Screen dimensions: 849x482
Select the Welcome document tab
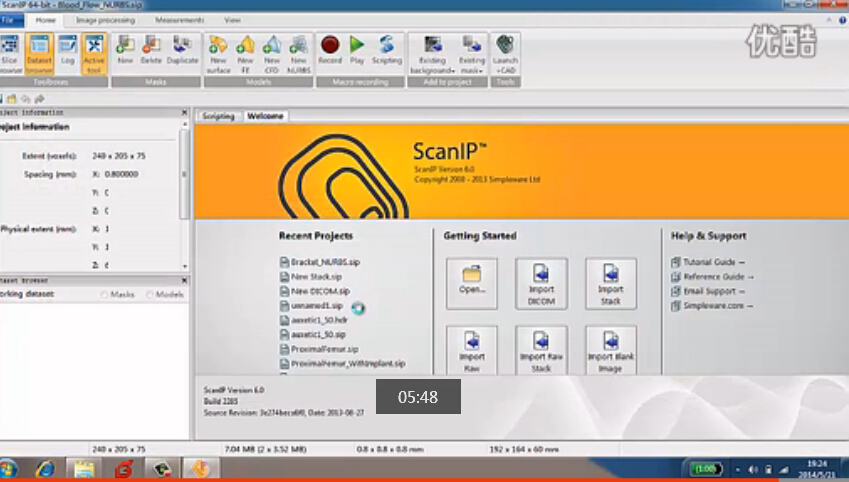265,116
